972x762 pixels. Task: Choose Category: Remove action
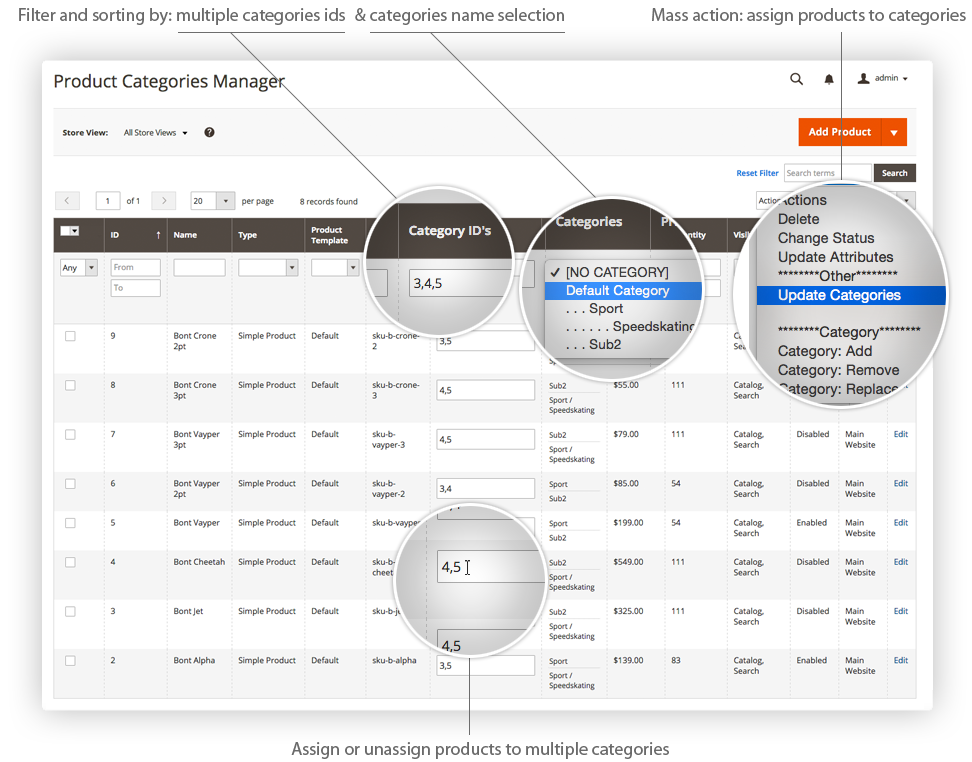click(x=838, y=370)
